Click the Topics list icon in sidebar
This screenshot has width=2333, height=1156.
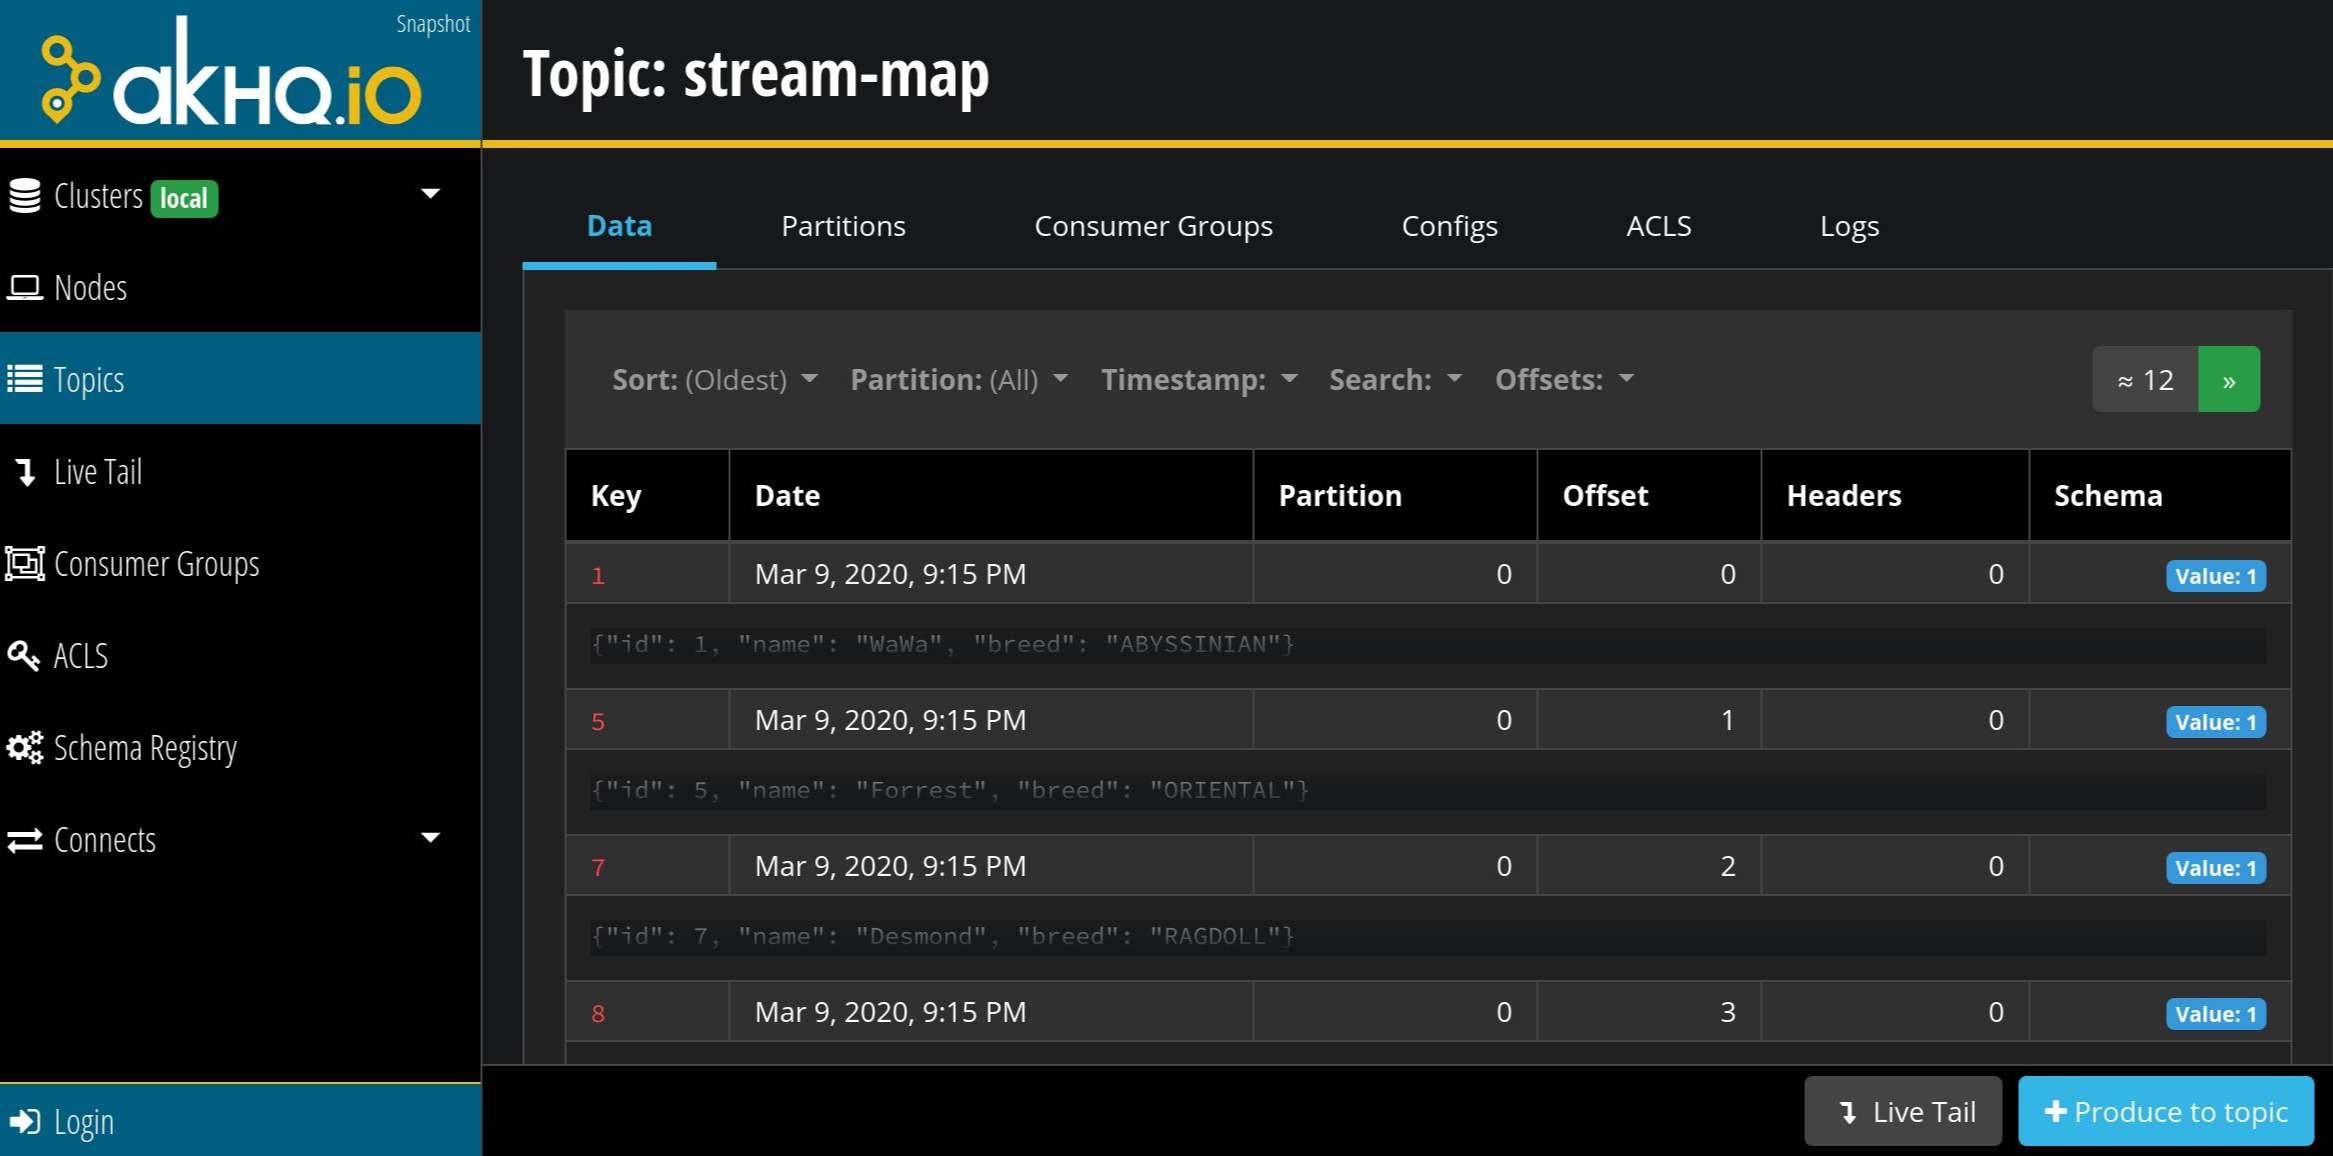25,380
